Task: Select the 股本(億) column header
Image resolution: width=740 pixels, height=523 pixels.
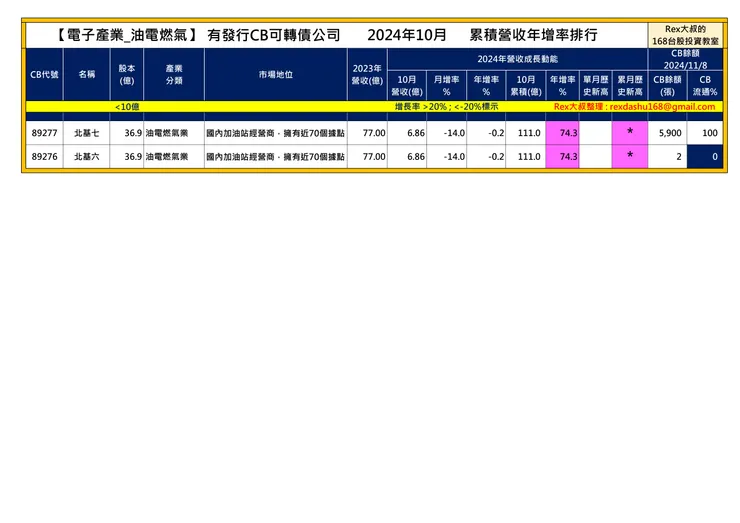Action: tap(127, 75)
